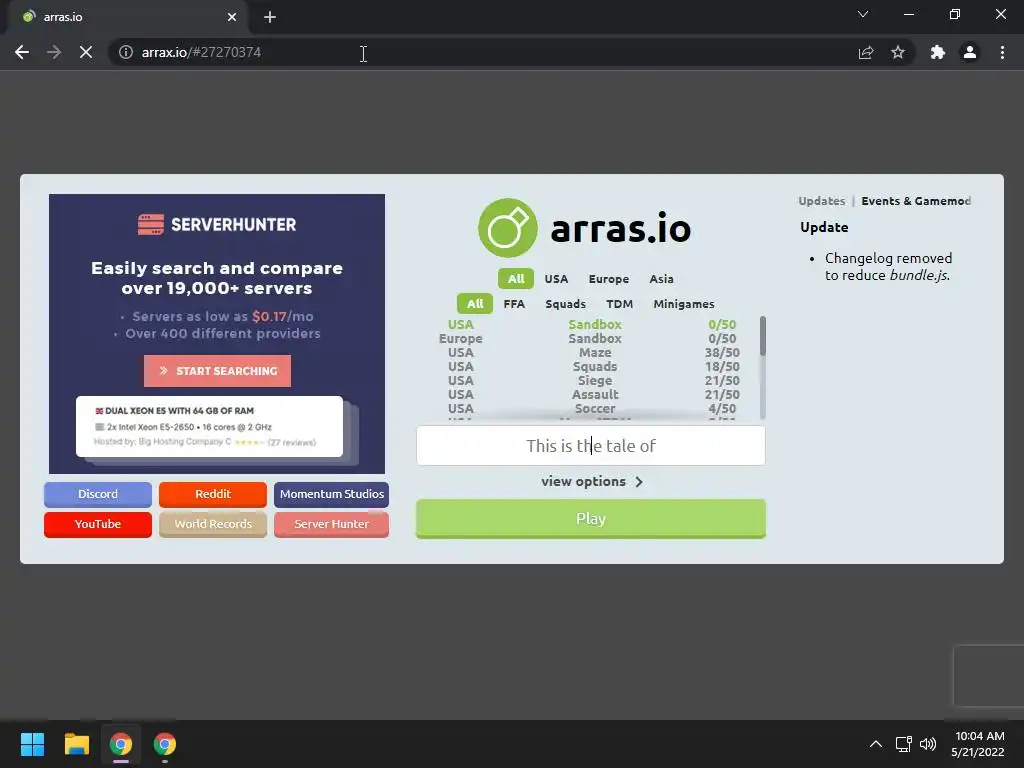Filter game modes by TDM

click(619, 304)
